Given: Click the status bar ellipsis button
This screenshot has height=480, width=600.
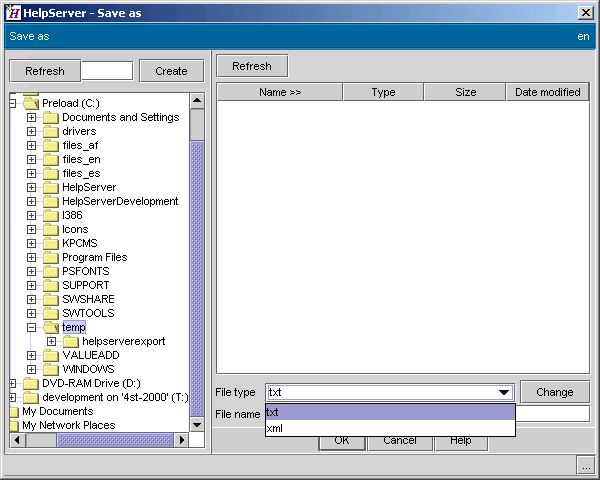Looking at the screenshot, I should (585, 465).
